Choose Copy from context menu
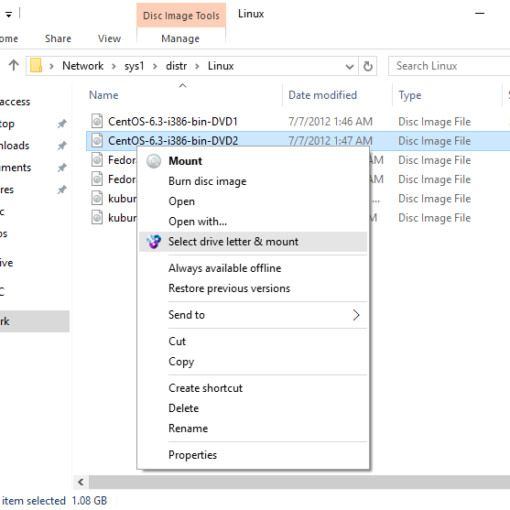 pos(253,362)
